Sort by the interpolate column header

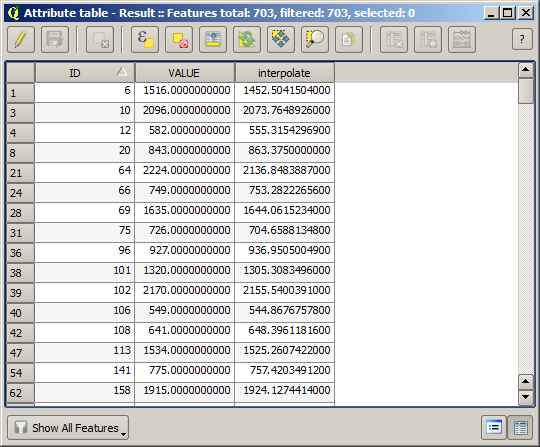[284, 73]
